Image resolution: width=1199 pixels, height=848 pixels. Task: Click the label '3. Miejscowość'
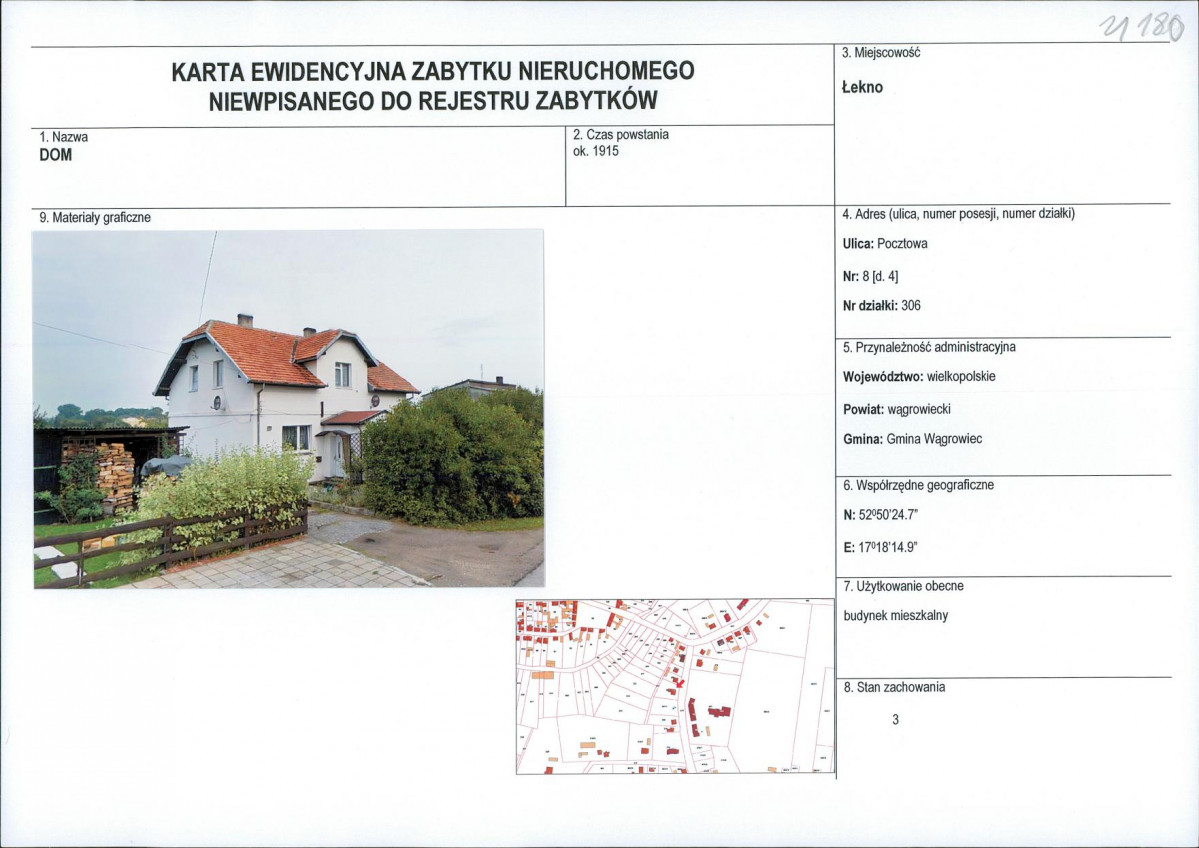coord(881,53)
